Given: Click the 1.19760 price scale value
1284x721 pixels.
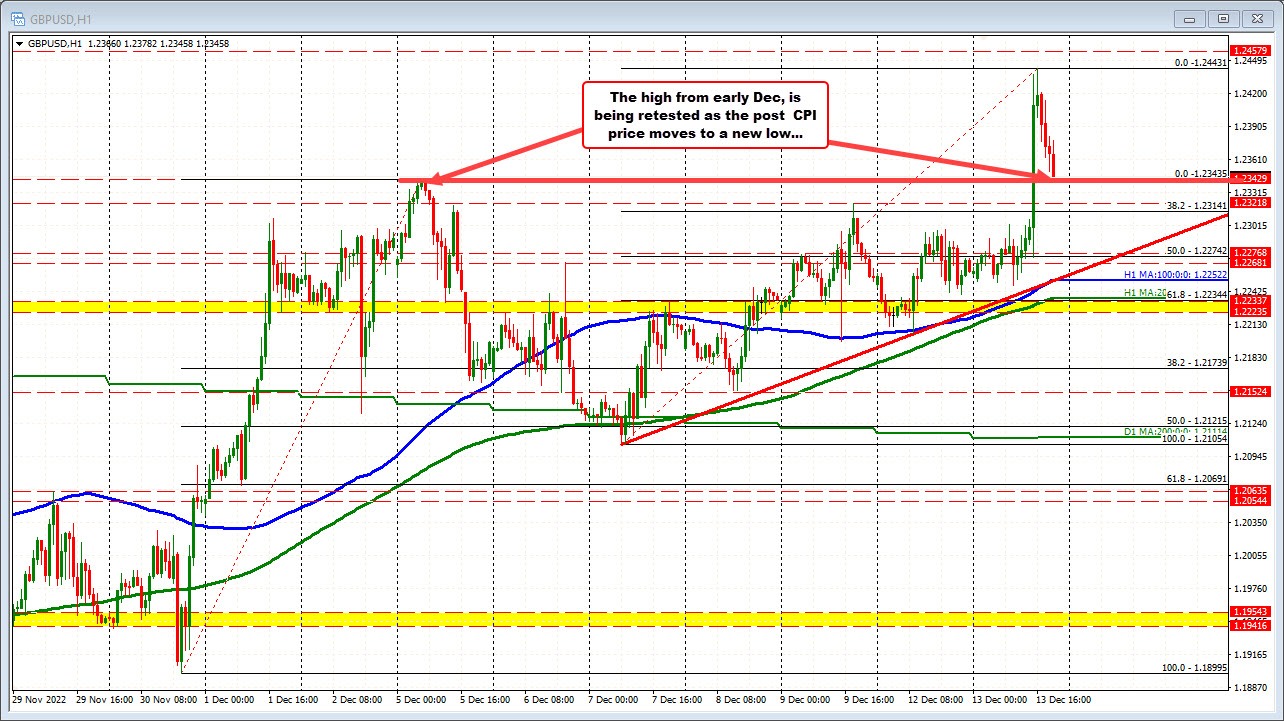Looking at the screenshot, I should point(1251,588).
